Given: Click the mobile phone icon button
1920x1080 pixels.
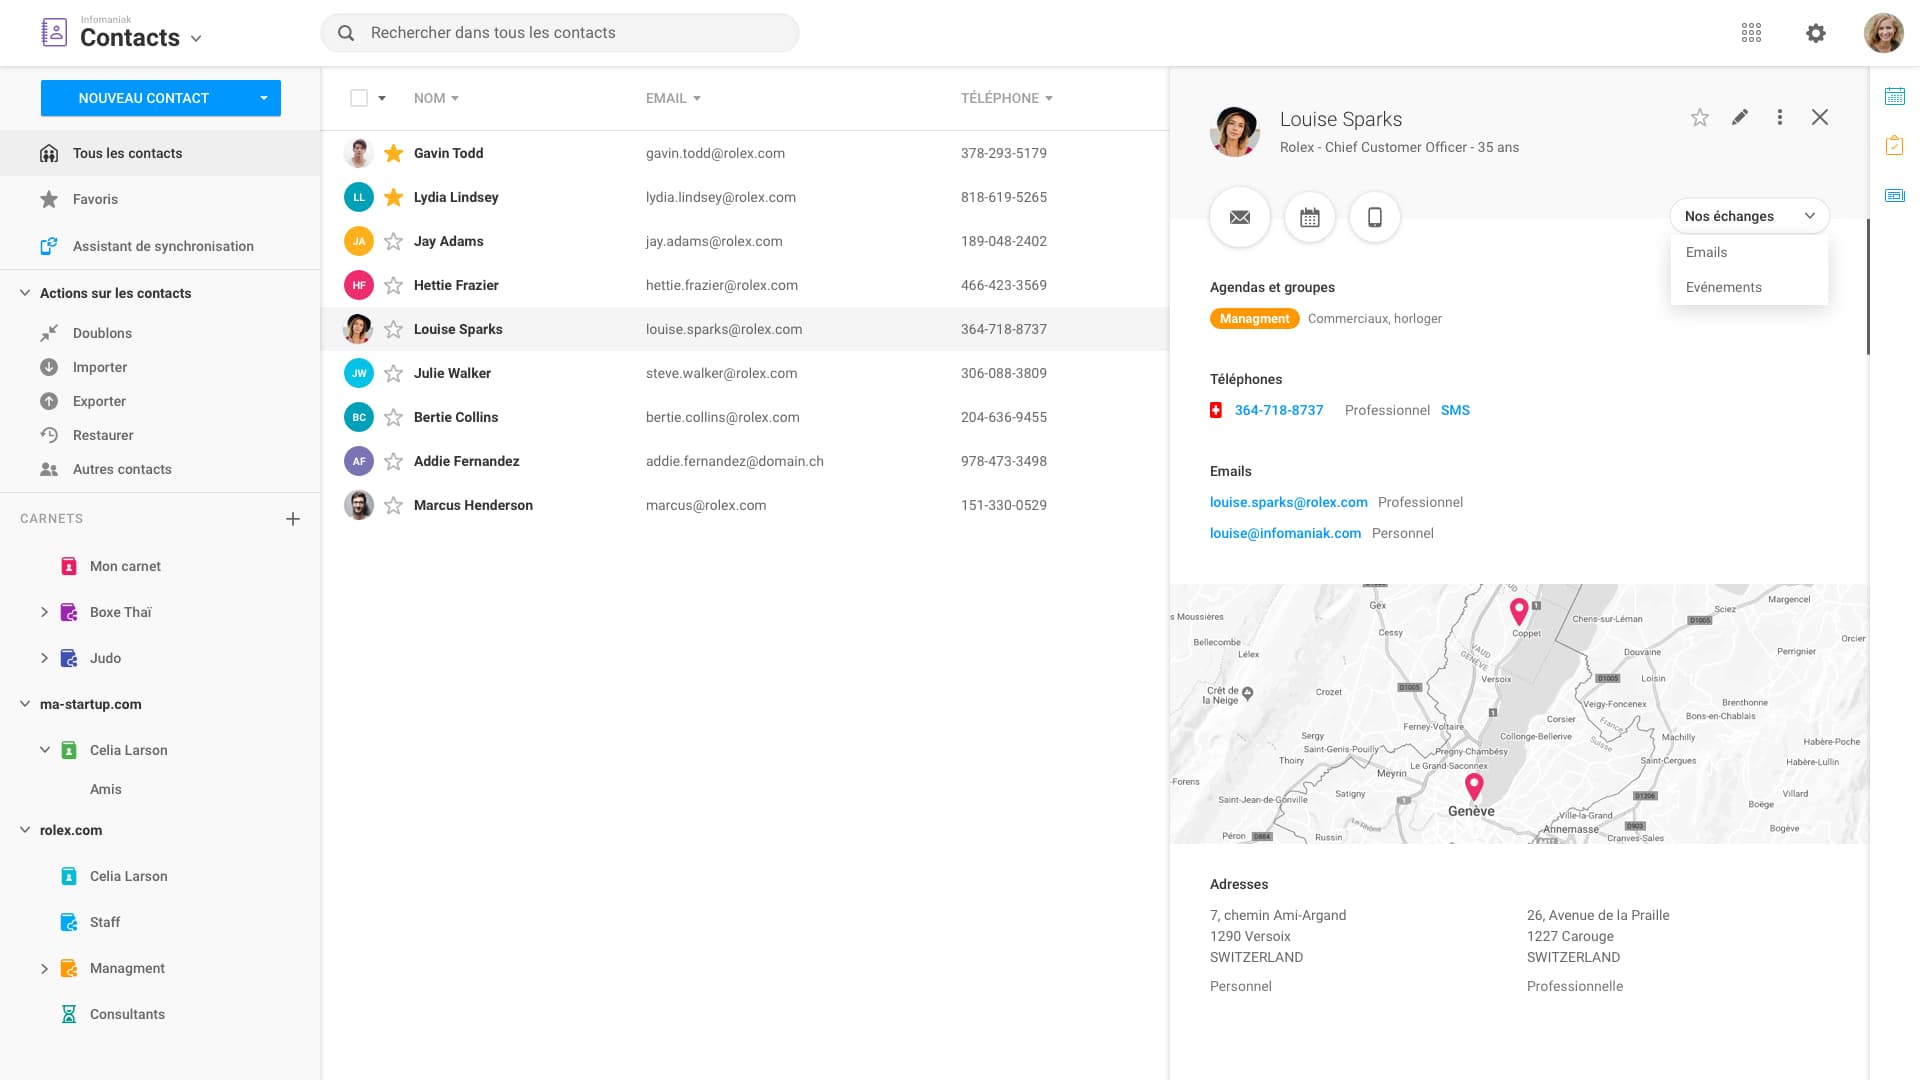Looking at the screenshot, I should coord(1374,217).
